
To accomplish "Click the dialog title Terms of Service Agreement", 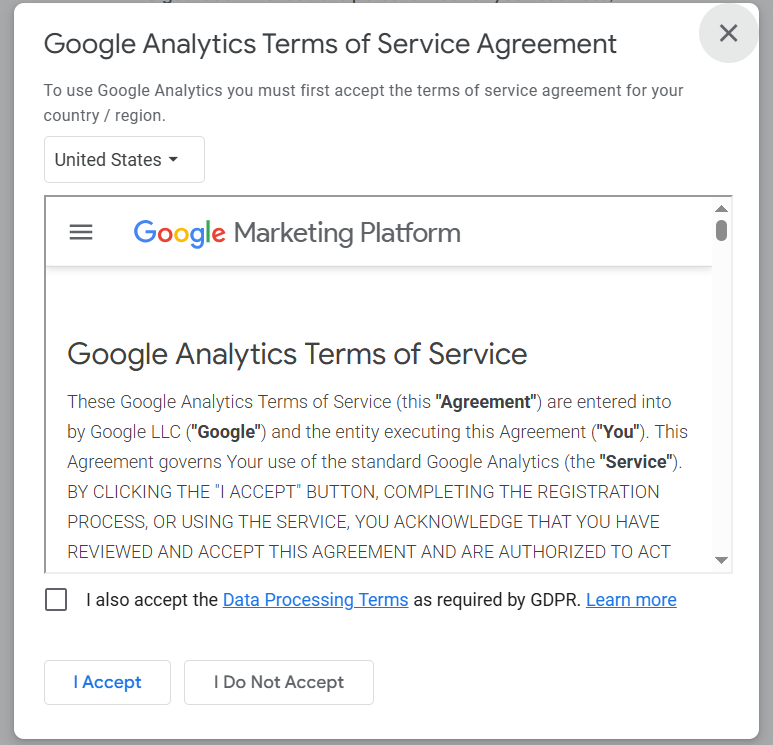I will (x=330, y=44).
